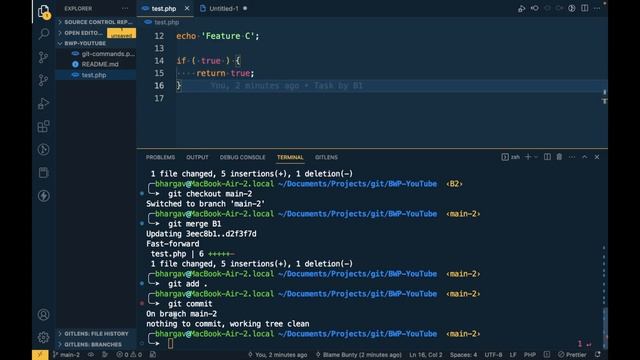Click 'nothing to commit, working tree clean' text
640x360 pixels.
[x=227, y=324]
